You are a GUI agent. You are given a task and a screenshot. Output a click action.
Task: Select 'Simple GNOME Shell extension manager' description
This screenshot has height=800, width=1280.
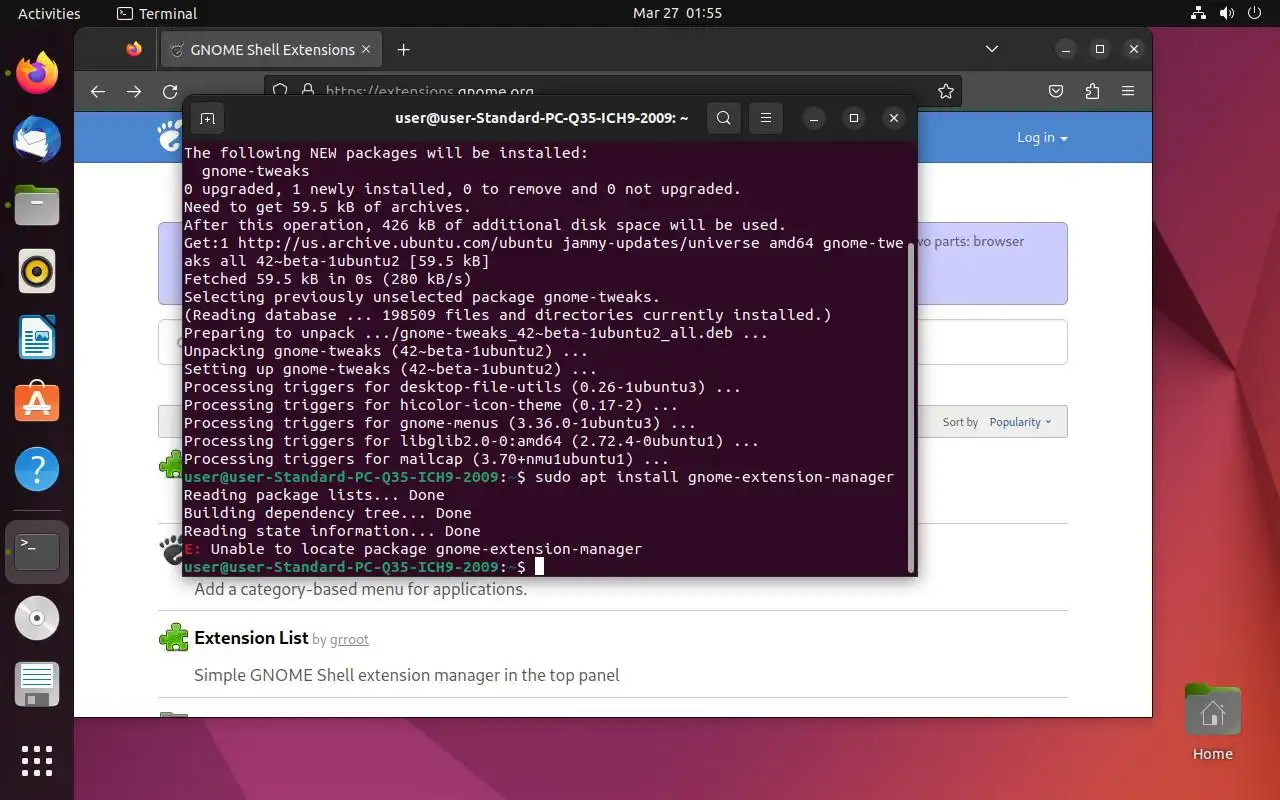tap(407, 675)
